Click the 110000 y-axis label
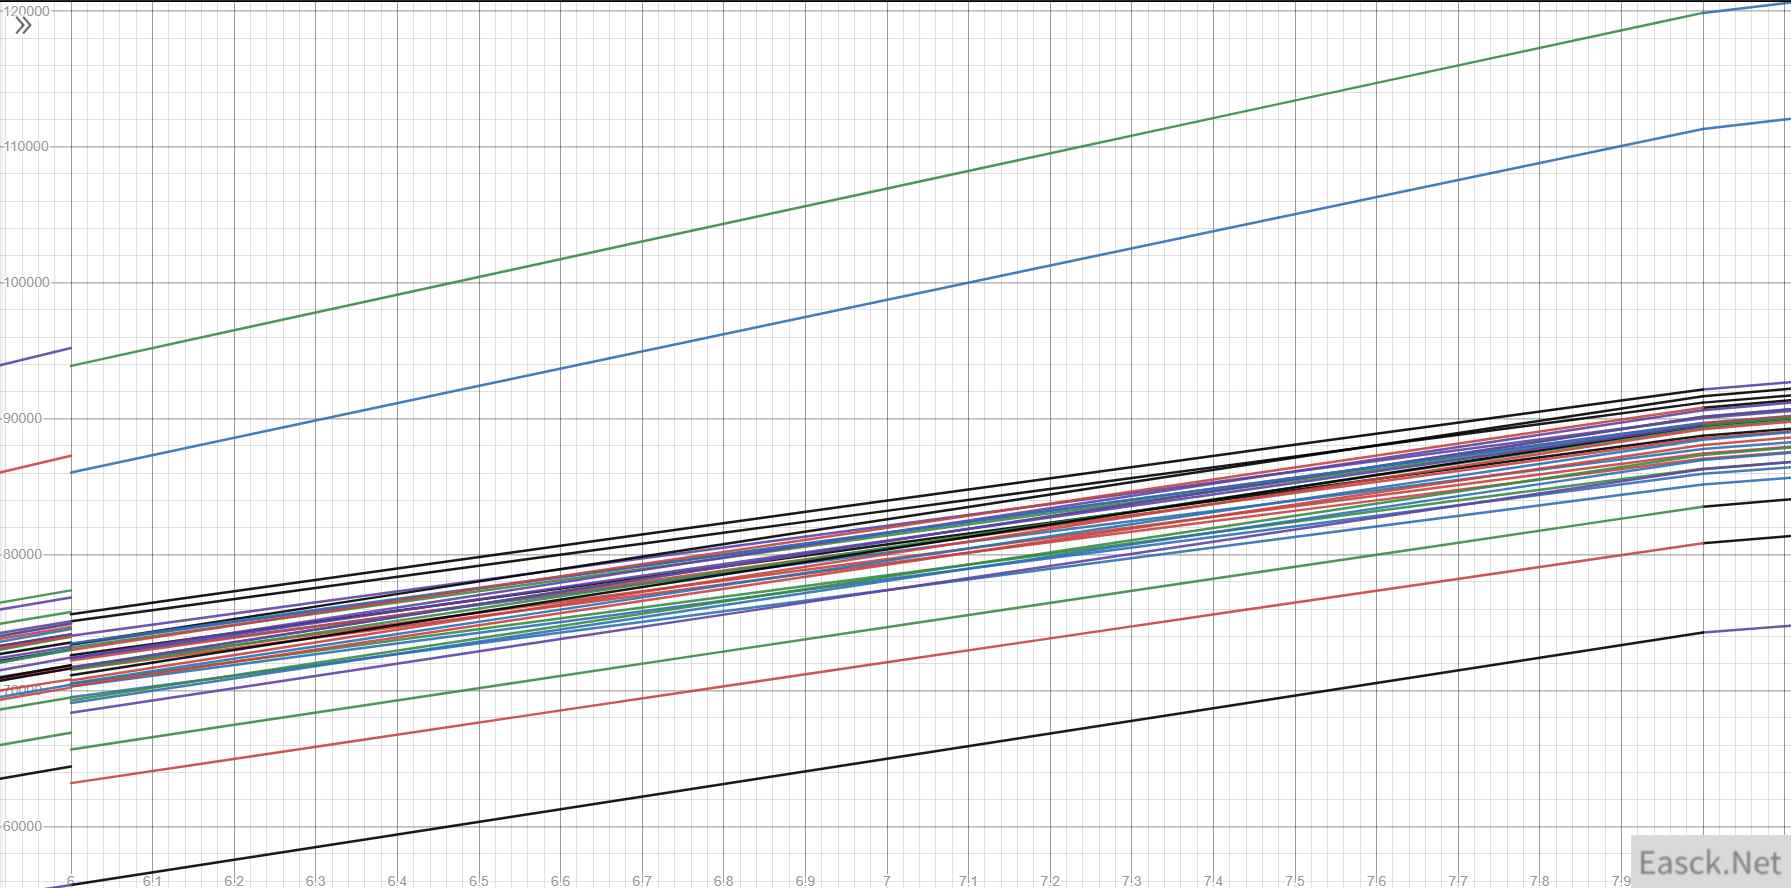 (27, 147)
